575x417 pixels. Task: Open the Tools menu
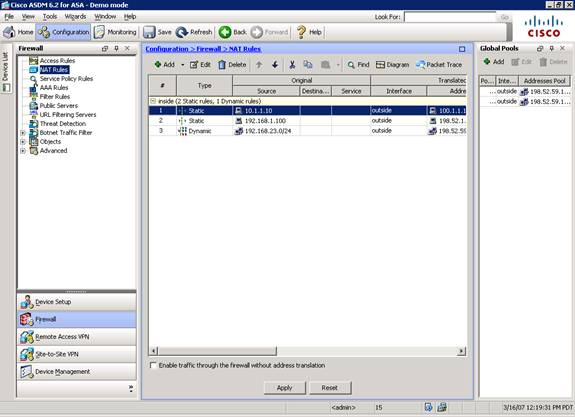50,17
